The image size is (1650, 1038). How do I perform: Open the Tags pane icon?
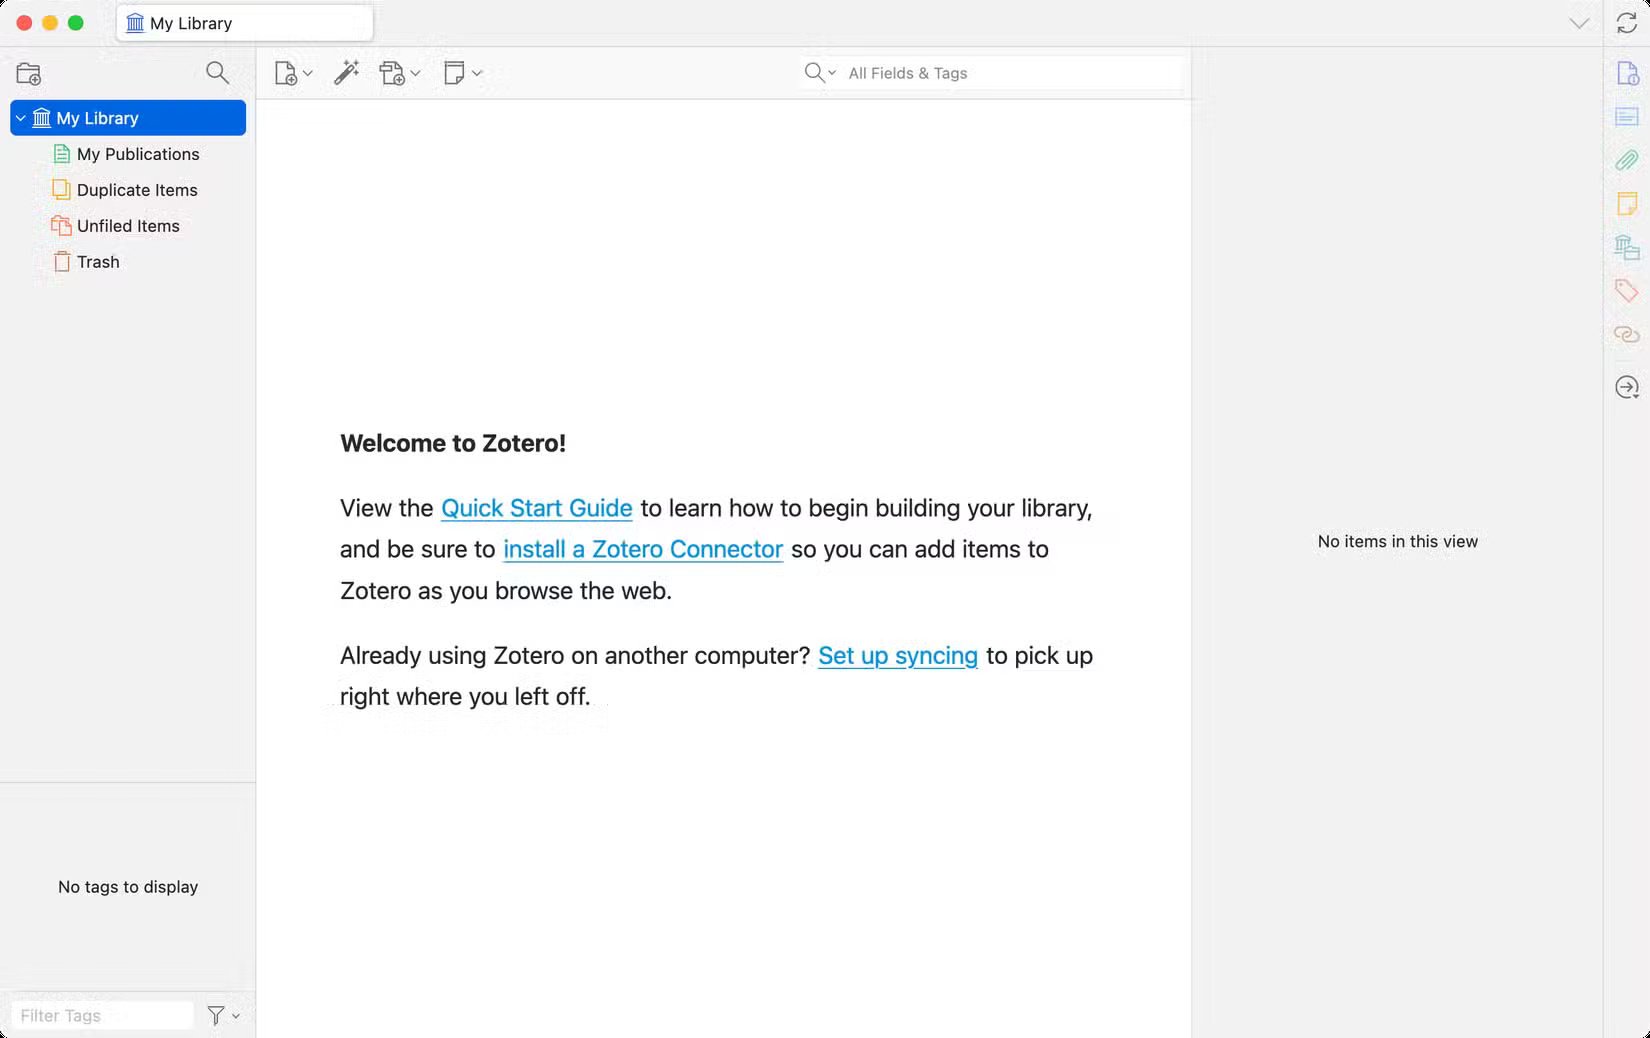click(x=1627, y=291)
